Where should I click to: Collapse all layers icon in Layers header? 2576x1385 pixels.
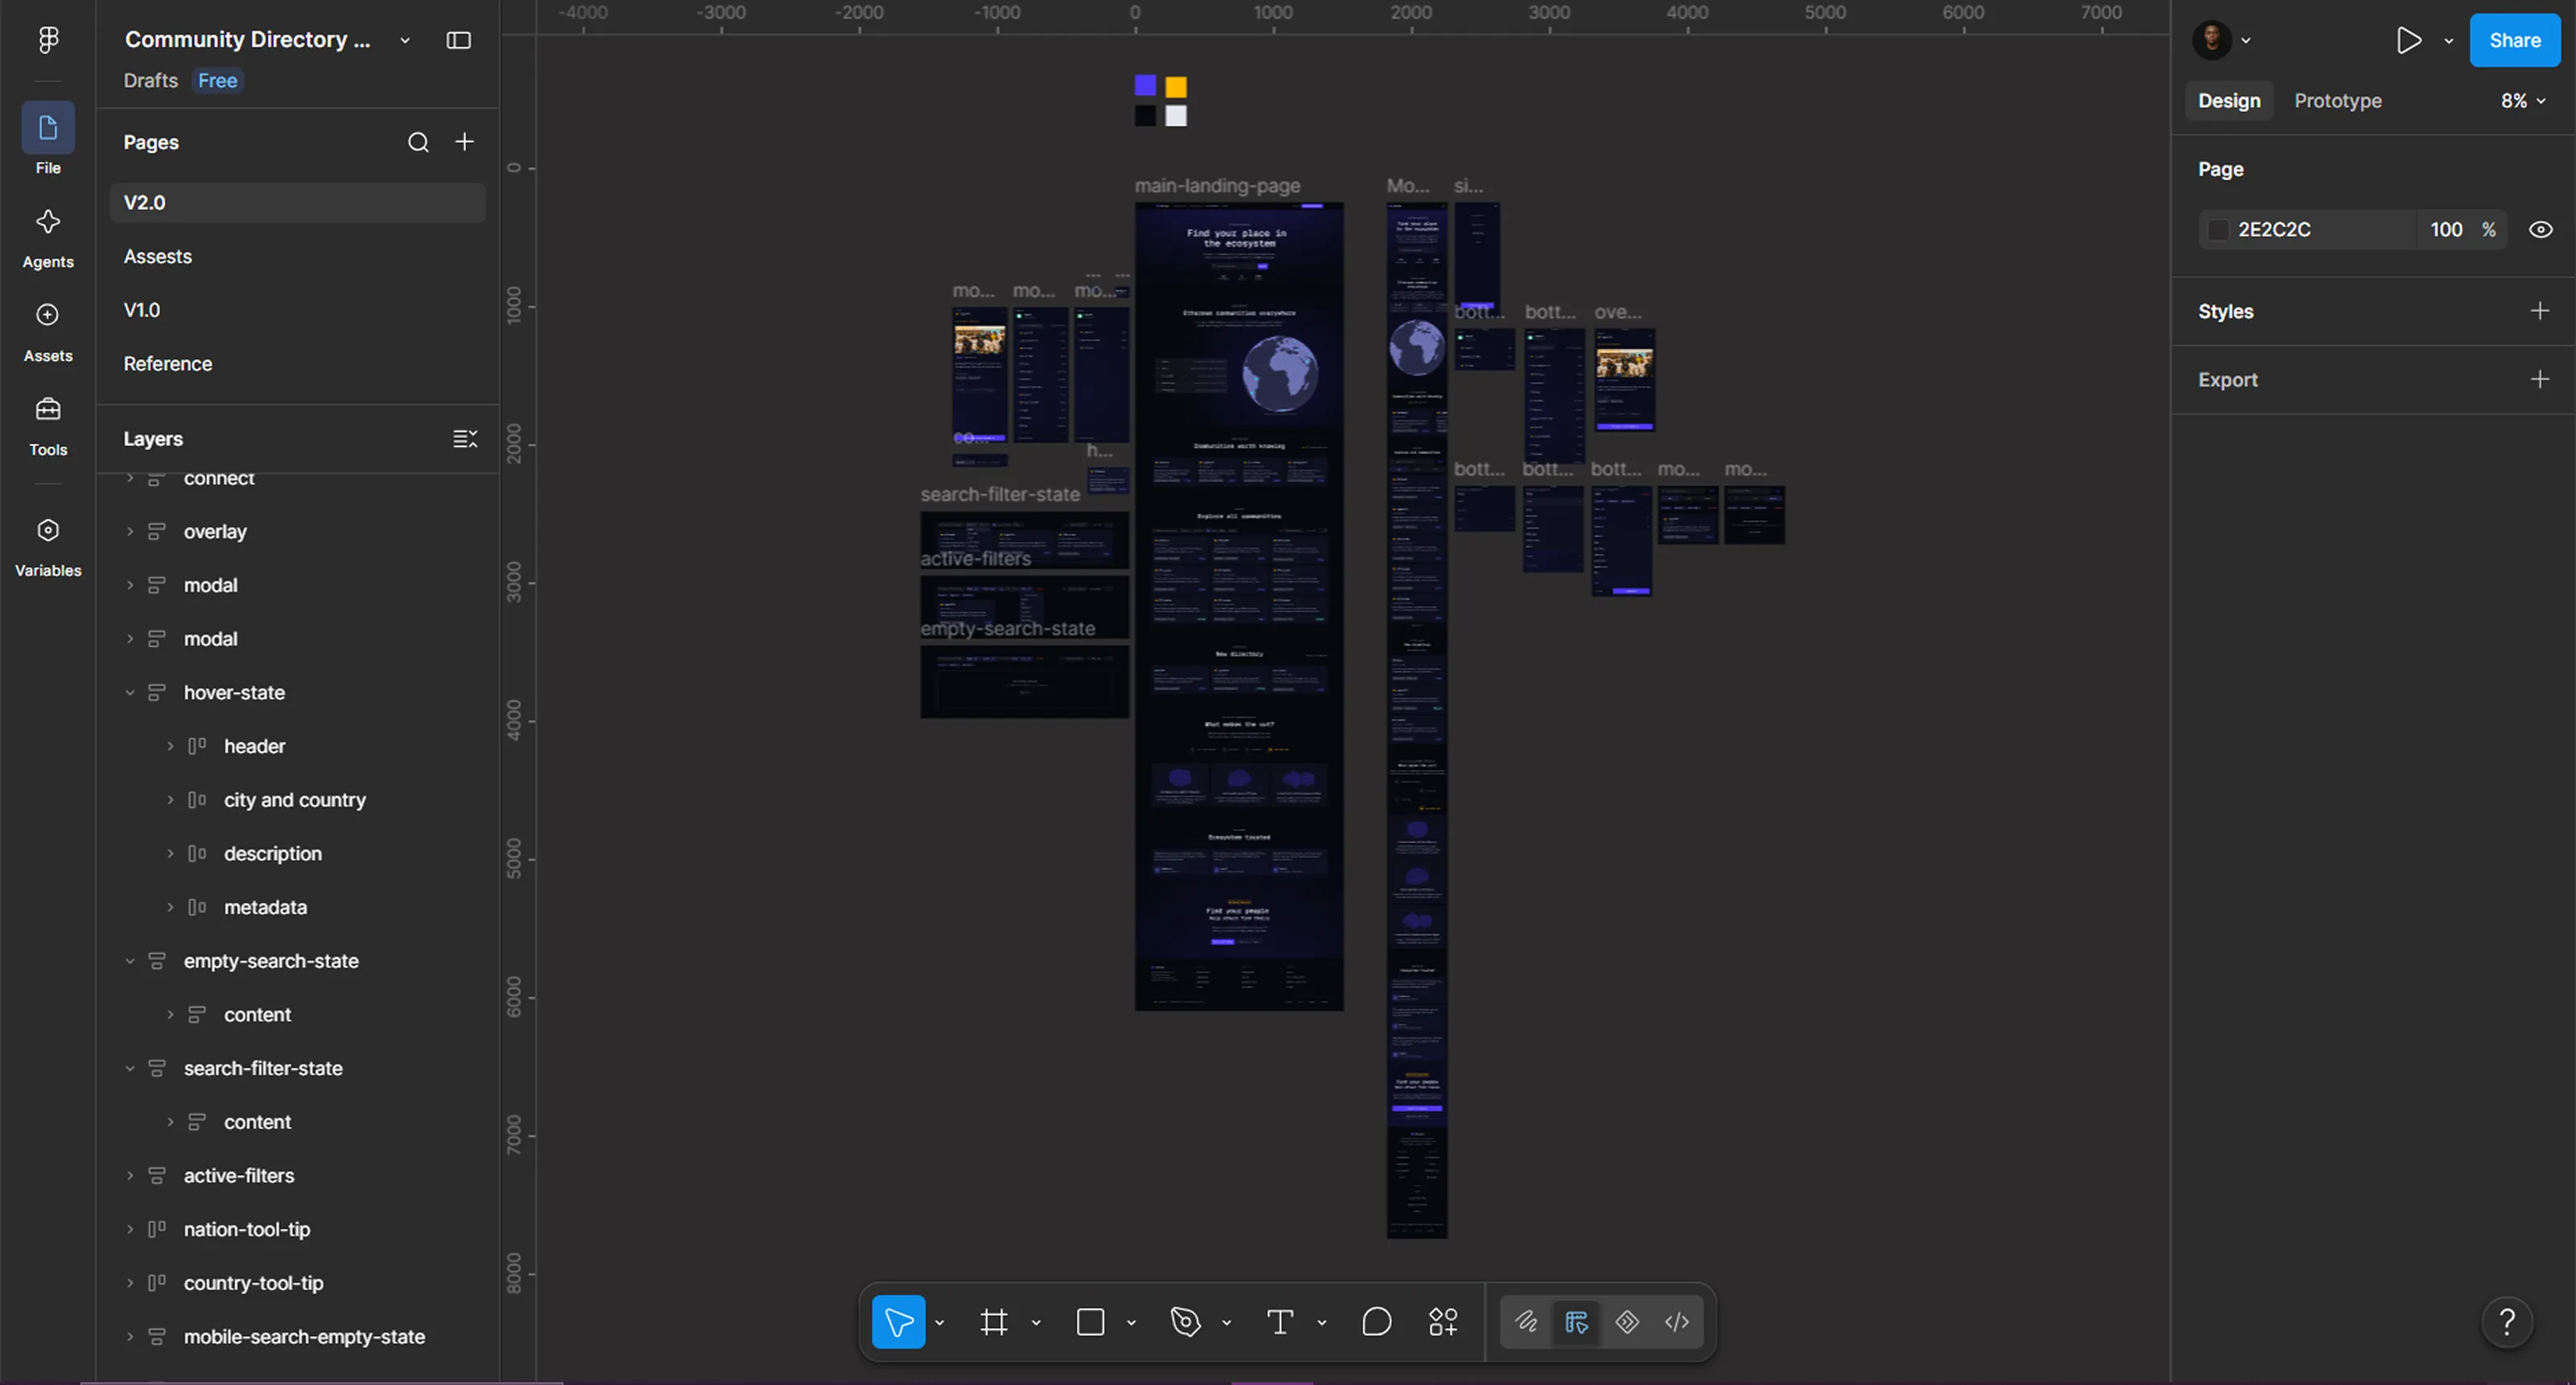click(465, 439)
